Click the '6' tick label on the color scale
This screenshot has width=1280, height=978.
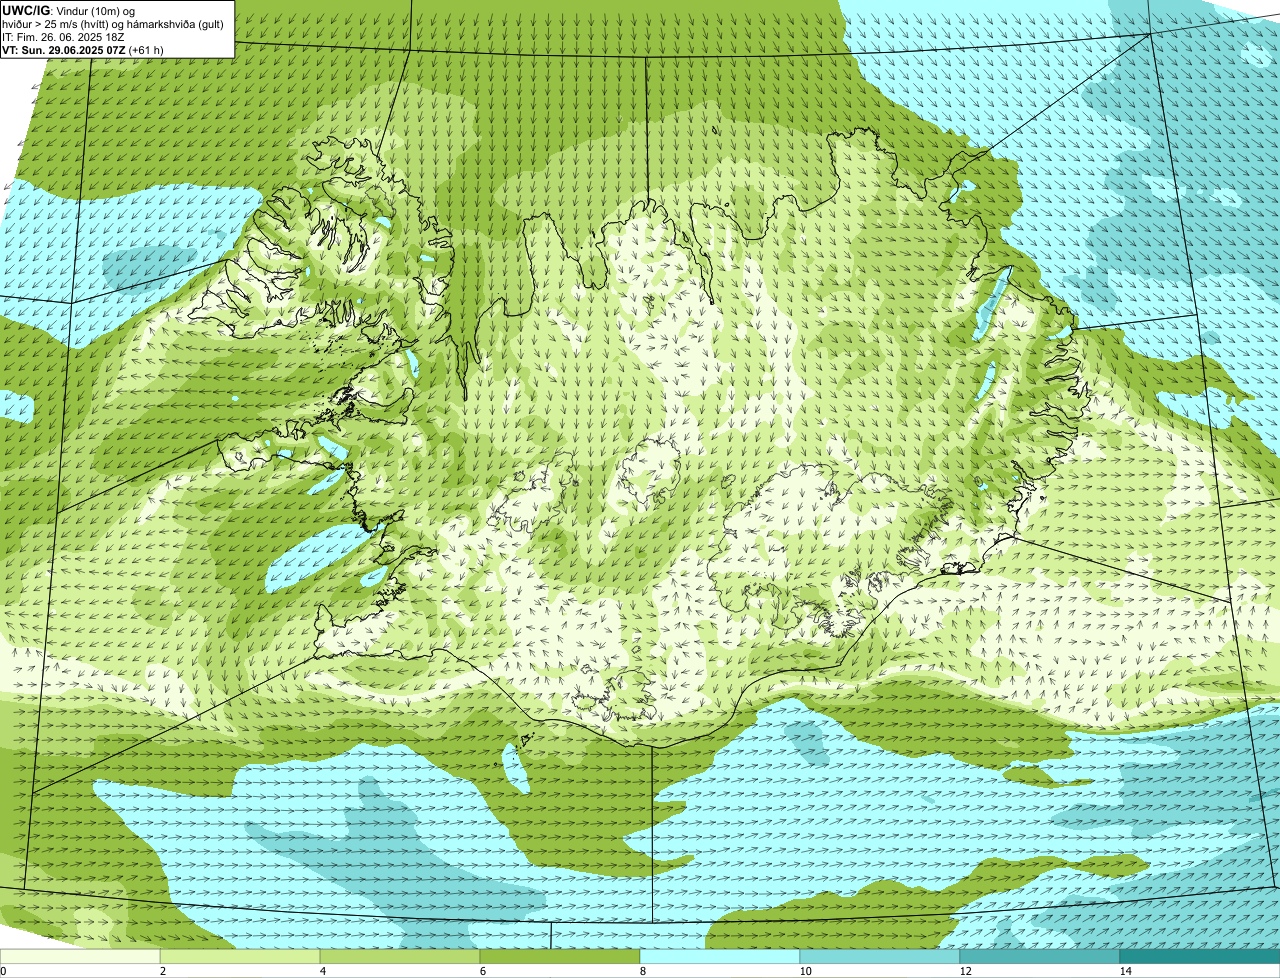pyautogui.click(x=482, y=971)
